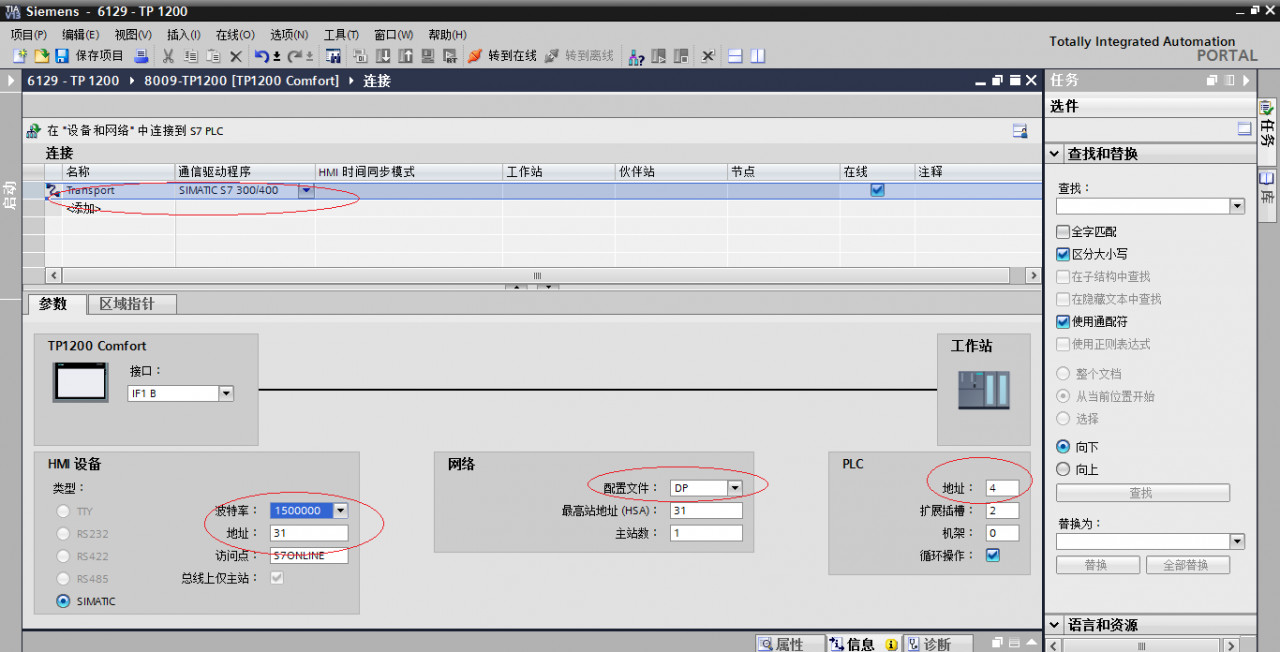Image resolution: width=1280 pixels, height=652 pixels.
Task: Open the 帮助(H) menu
Action: (x=447, y=34)
